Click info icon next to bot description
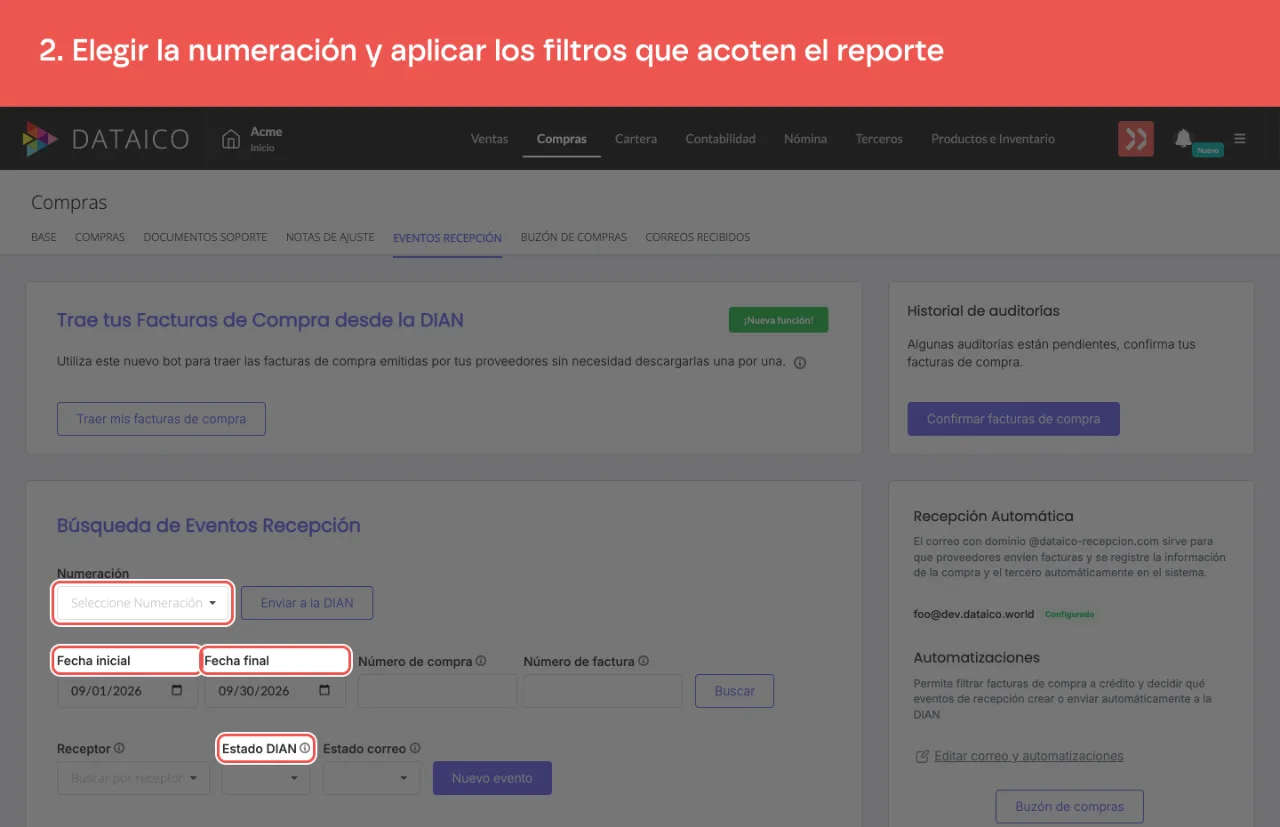The width and height of the screenshot is (1280, 827). coord(800,363)
